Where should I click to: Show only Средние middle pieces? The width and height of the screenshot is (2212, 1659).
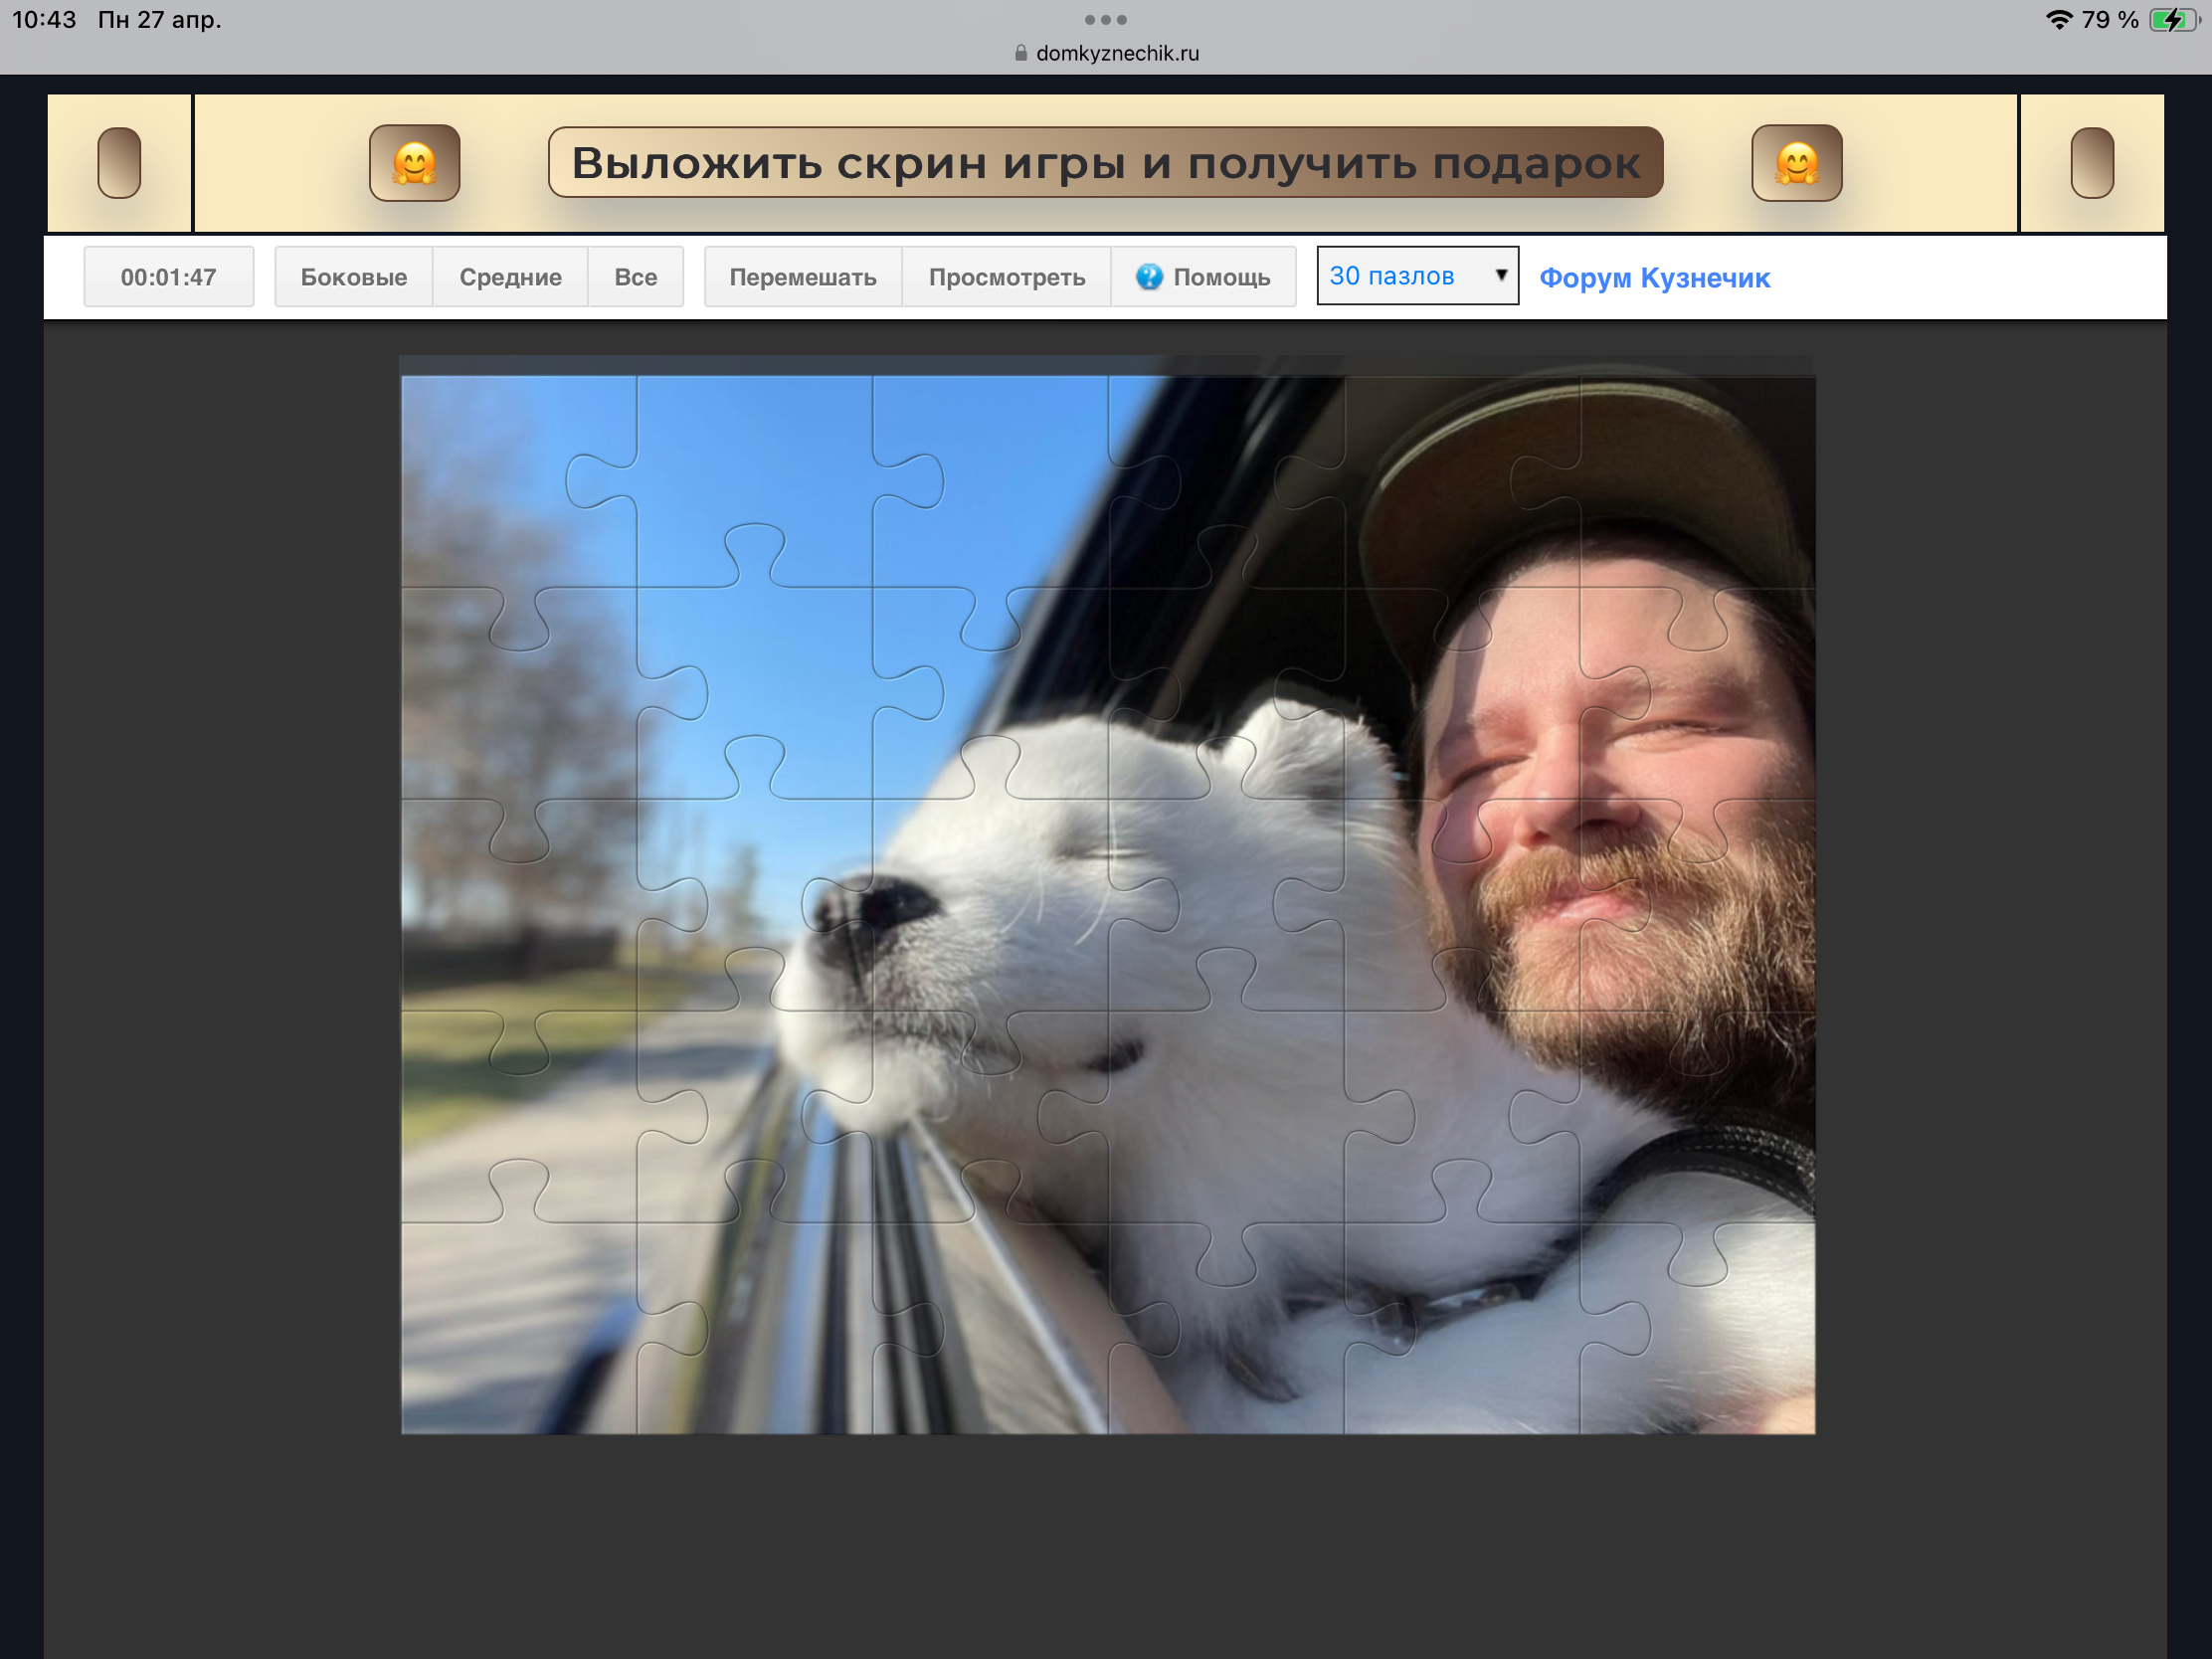(510, 277)
